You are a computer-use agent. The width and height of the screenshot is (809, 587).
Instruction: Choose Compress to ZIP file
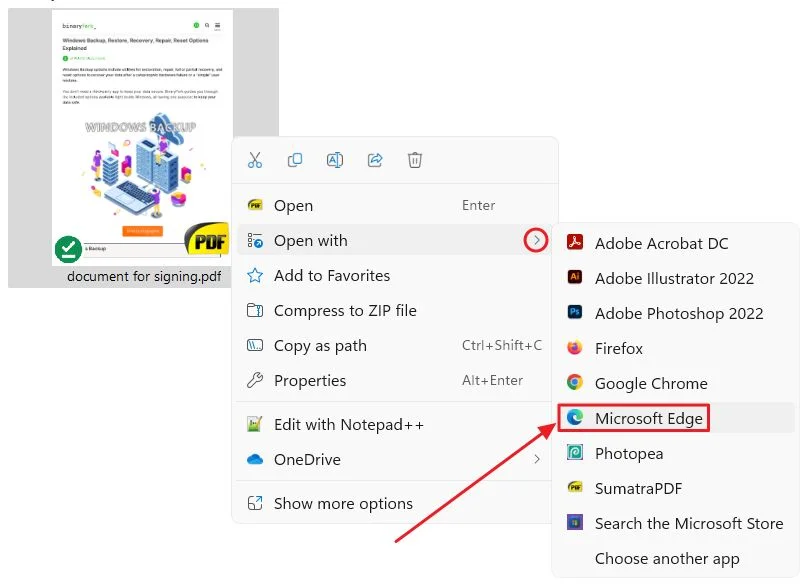coord(395,311)
